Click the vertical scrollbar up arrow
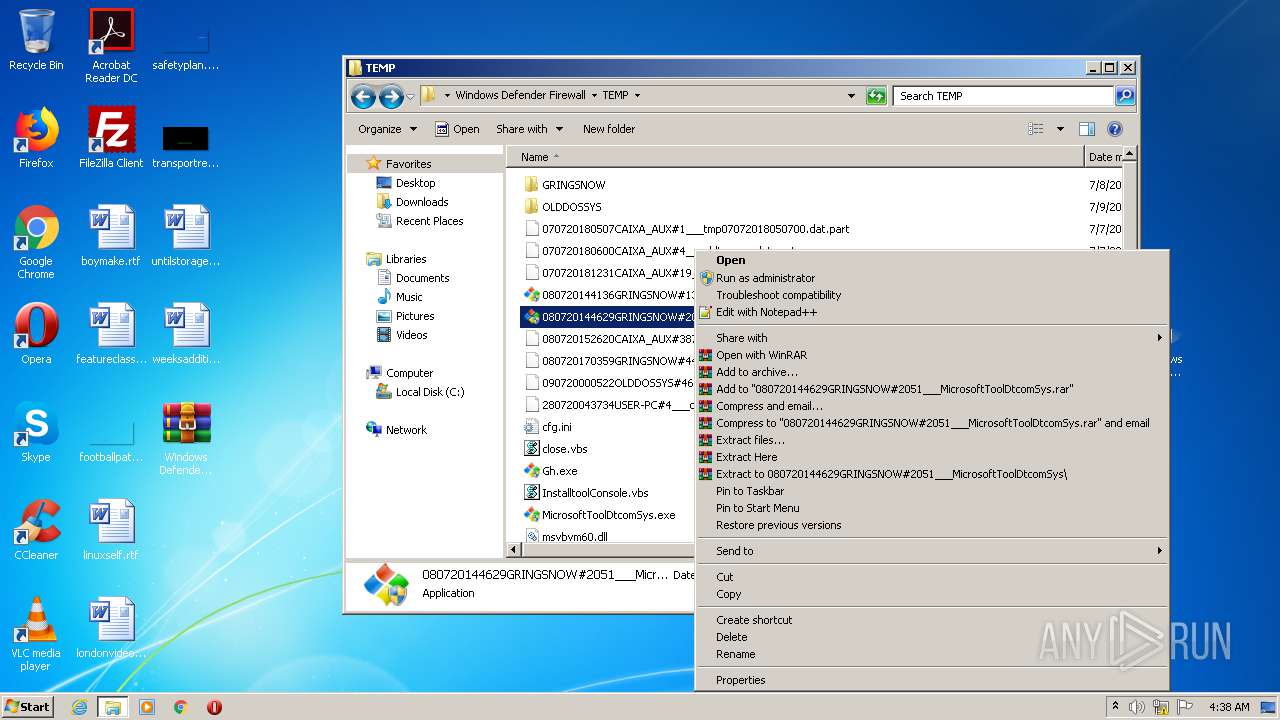Image resolution: width=1280 pixels, height=720 pixels. [x=1129, y=154]
